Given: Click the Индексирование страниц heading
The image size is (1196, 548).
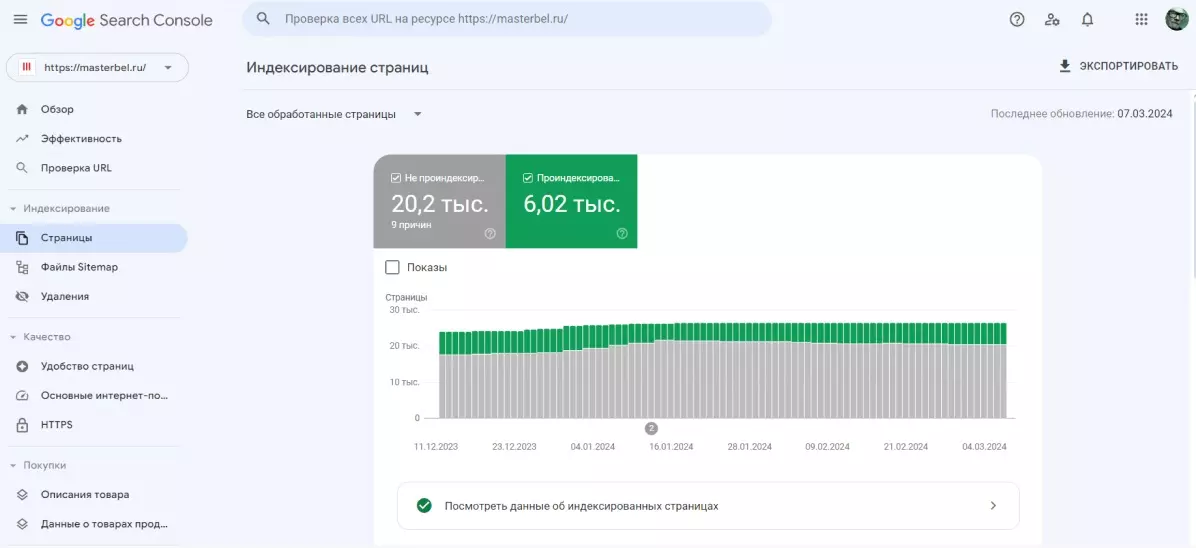Looking at the screenshot, I should [x=337, y=68].
